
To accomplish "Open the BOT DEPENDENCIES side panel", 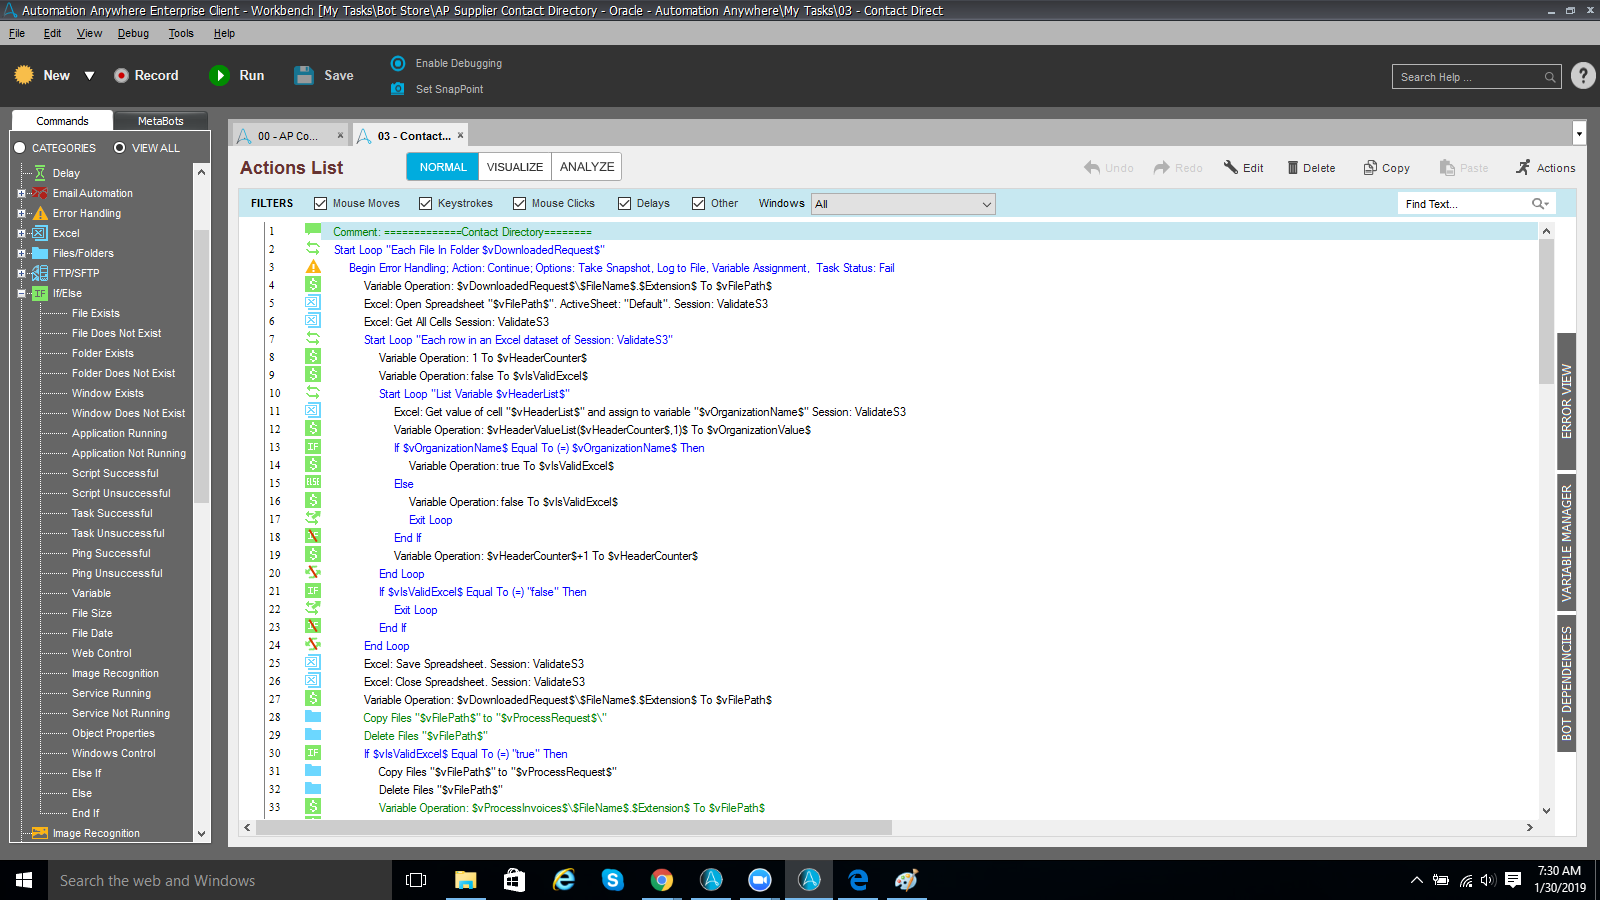I will pyautogui.click(x=1567, y=684).
